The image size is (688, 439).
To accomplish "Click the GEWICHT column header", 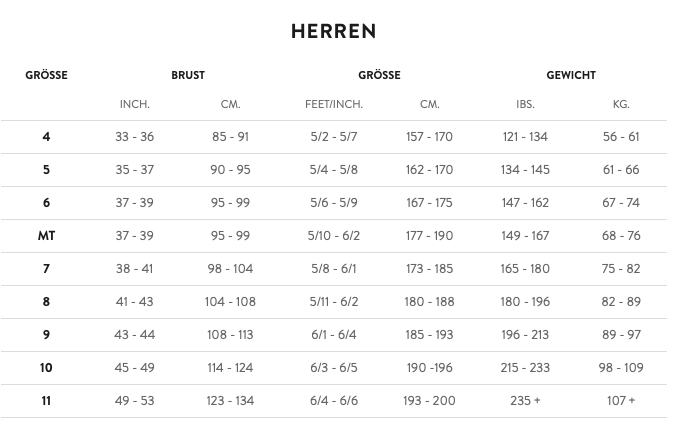I will (571, 75).
